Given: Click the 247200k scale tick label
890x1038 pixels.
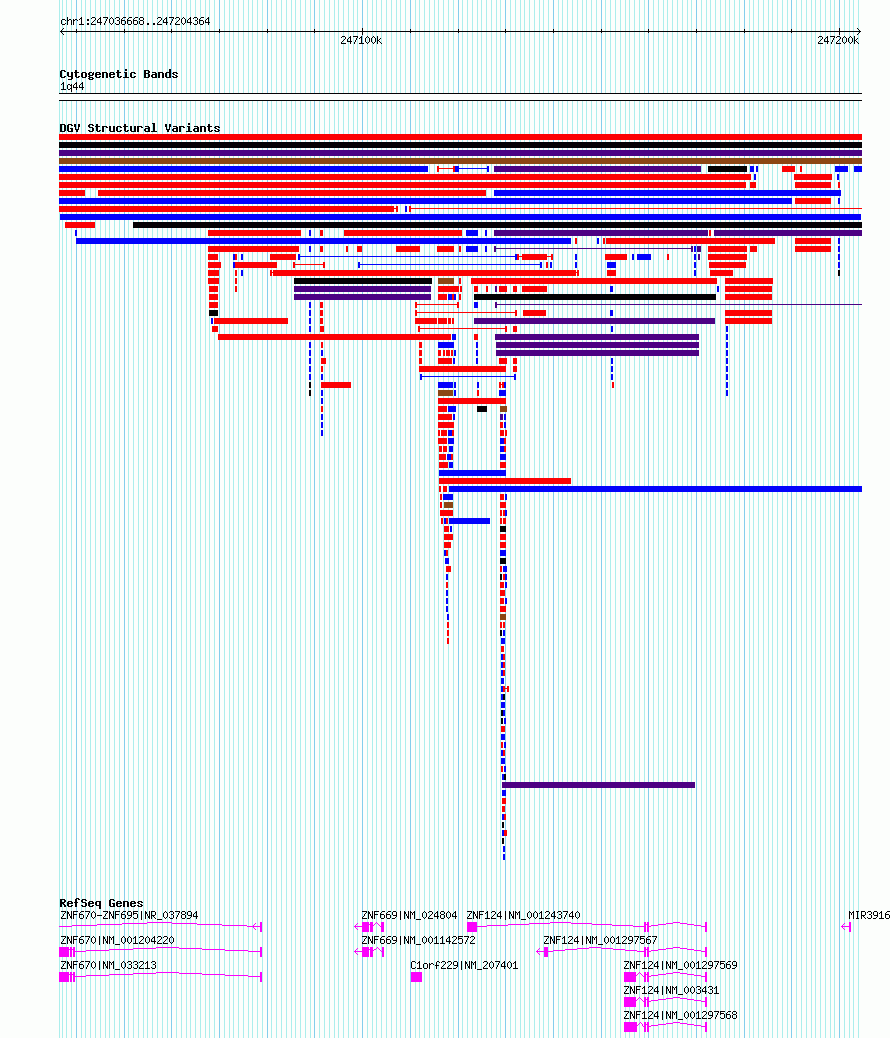Looking at the screenshot, I should tap(838, 40).
